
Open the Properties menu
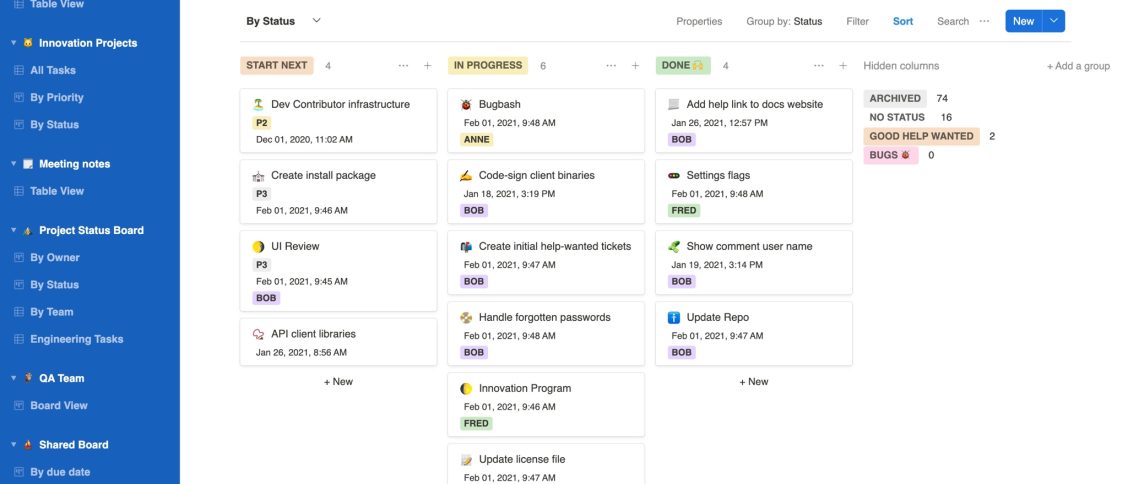(699, 21)
